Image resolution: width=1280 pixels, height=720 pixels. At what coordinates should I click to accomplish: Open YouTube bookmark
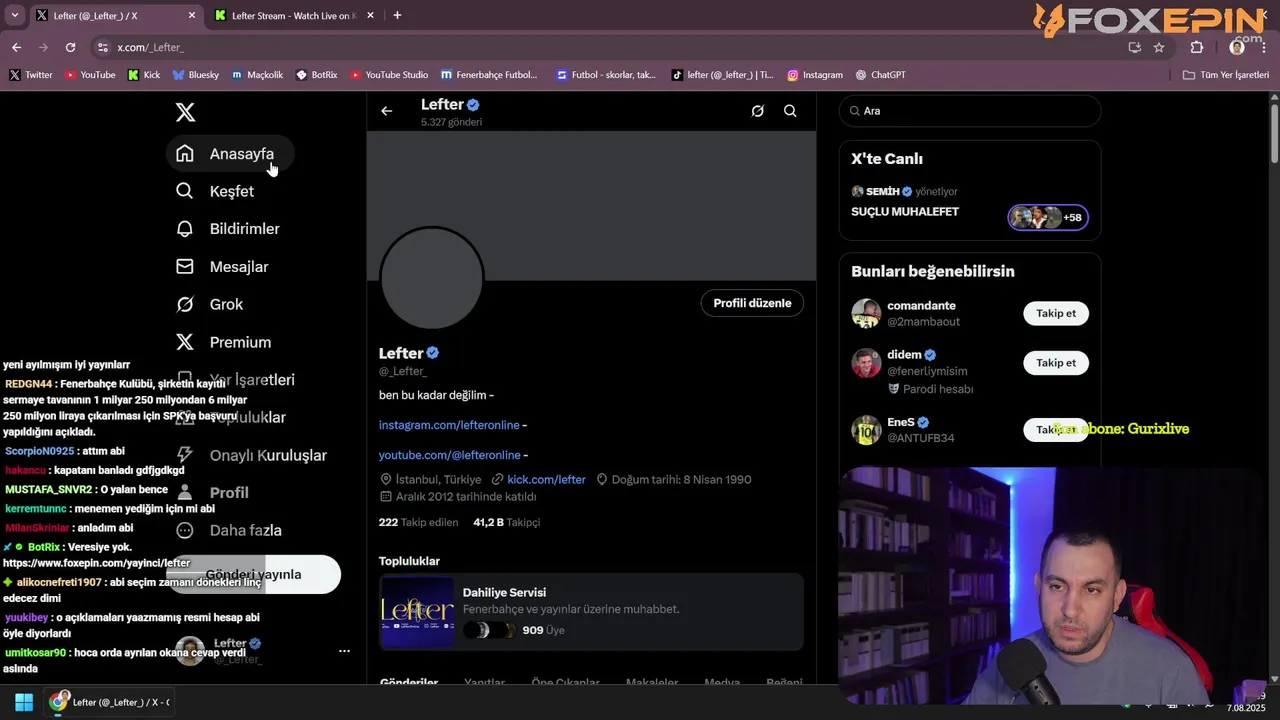coord(90,75)
